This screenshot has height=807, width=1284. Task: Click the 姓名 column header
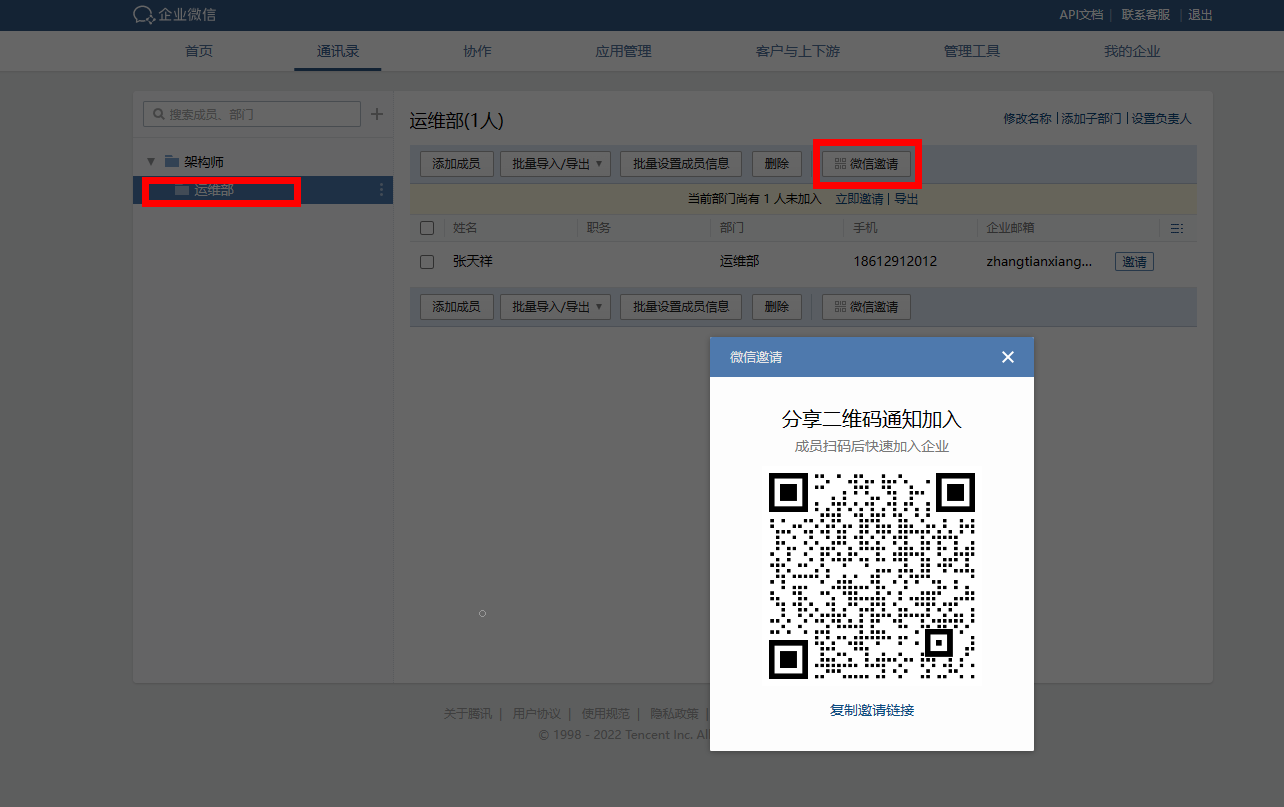point(465,228)
